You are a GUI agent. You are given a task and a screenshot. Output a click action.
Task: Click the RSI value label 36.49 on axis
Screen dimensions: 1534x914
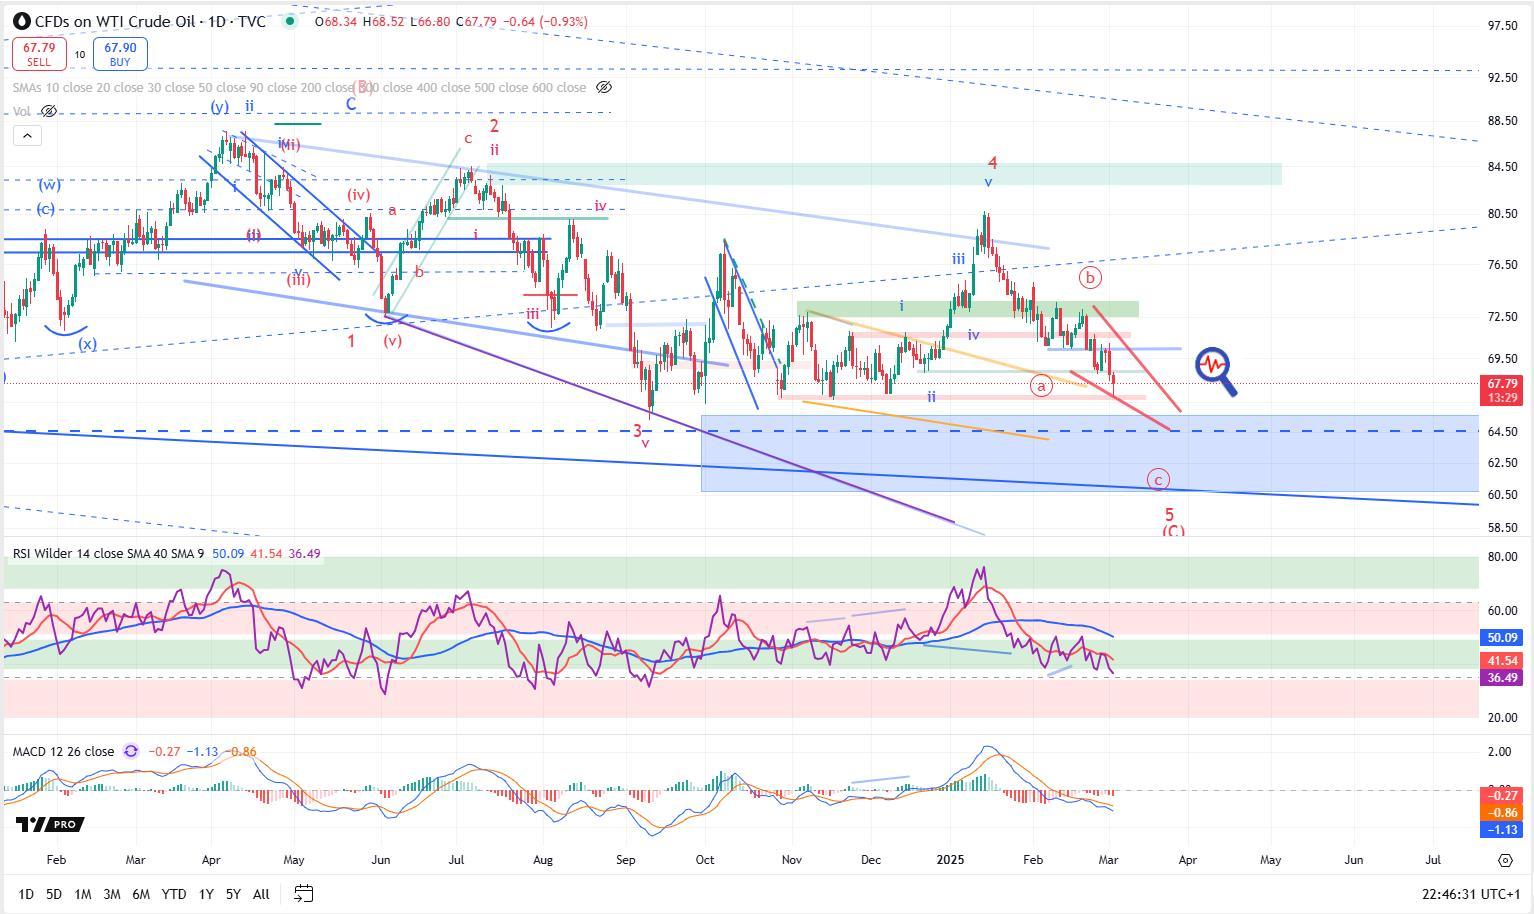coord(1502,677)
